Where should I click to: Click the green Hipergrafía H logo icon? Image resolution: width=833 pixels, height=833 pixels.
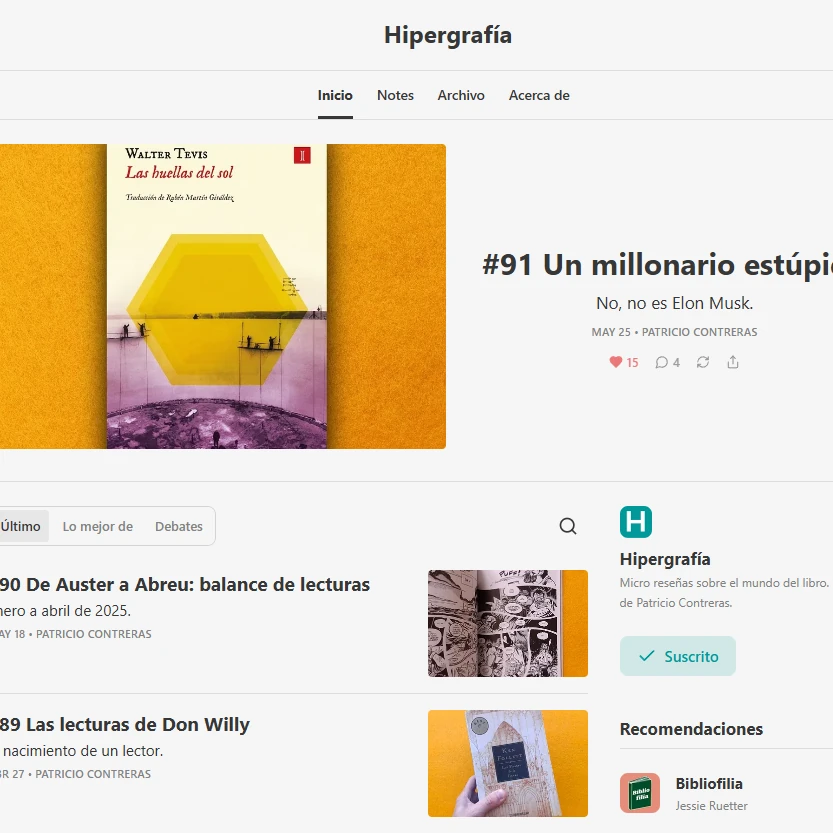tap(635, 522)
